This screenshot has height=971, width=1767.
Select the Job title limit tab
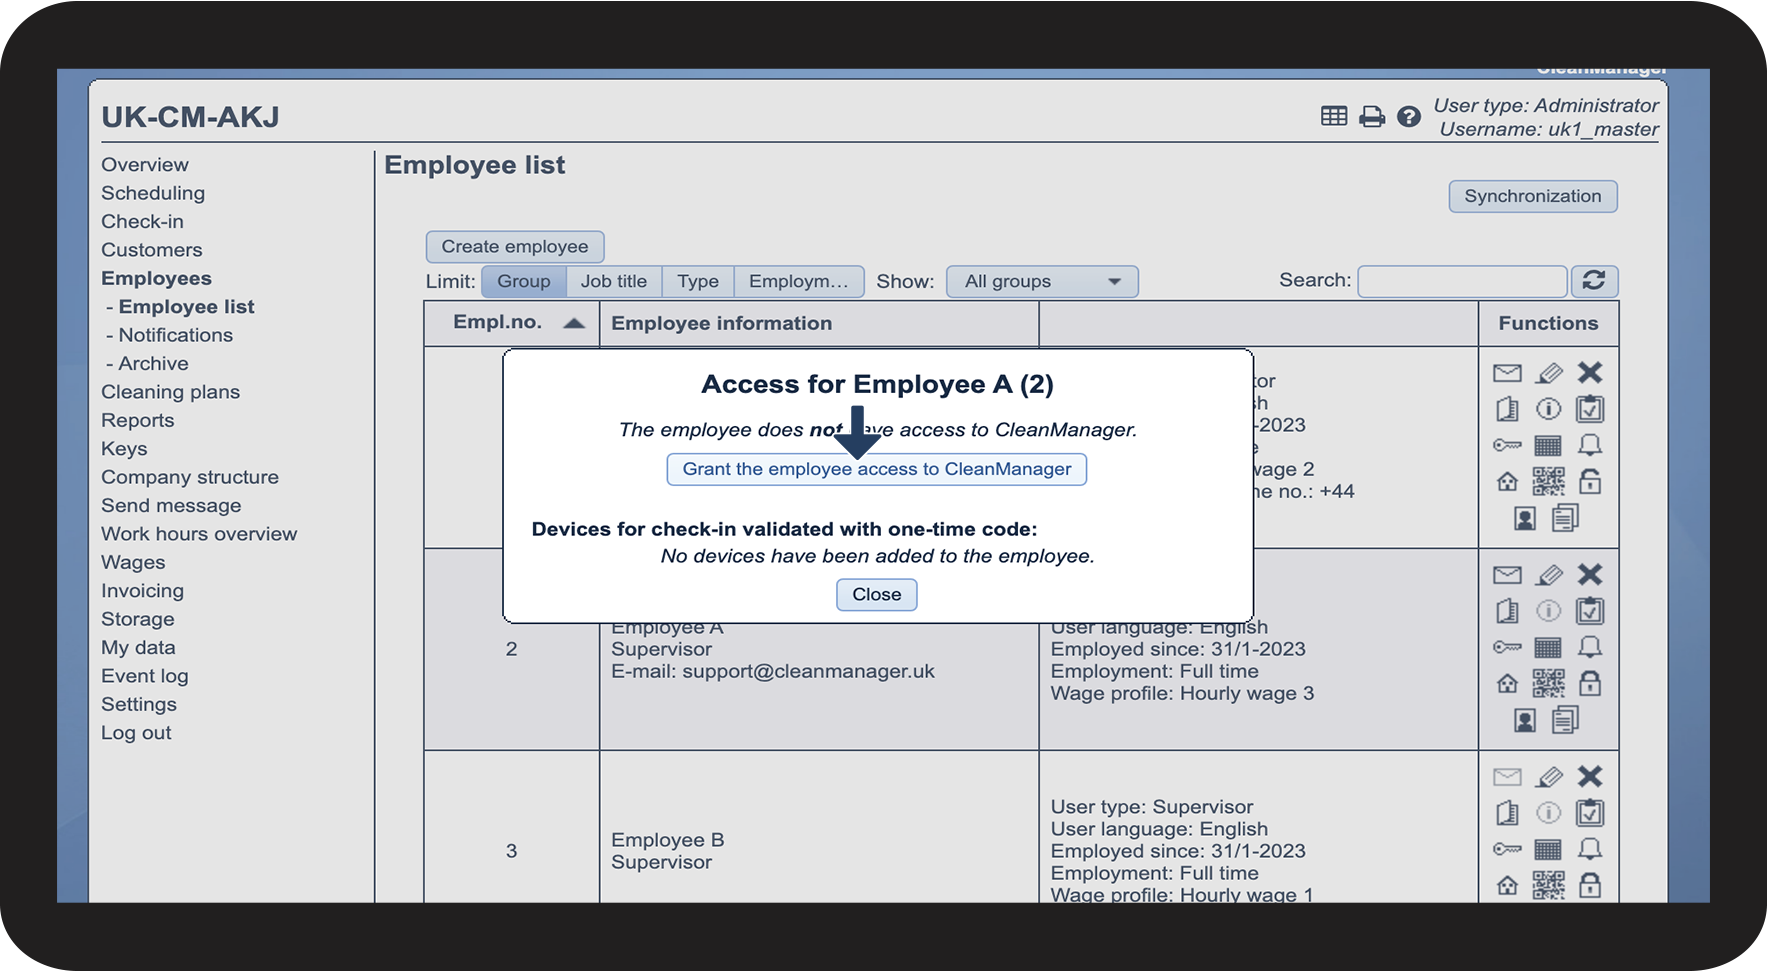point(614,282)
